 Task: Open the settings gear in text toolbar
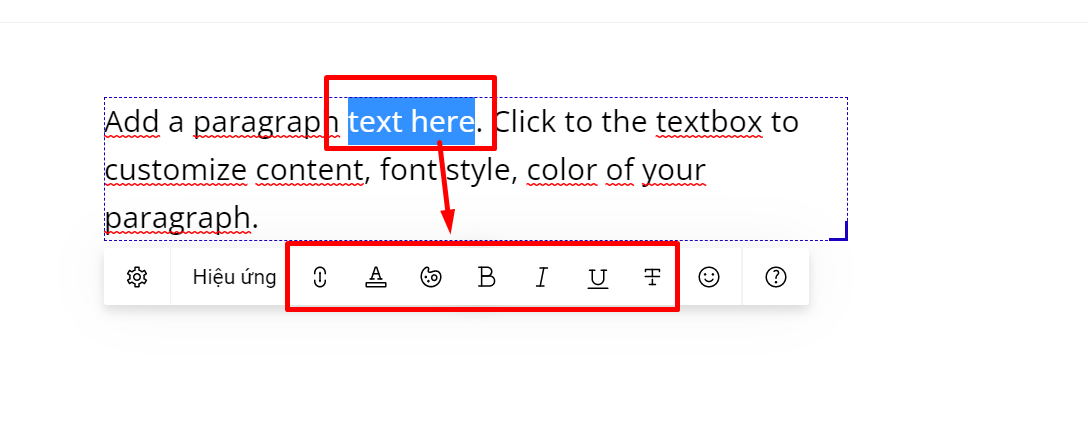pyautogui.click(x=137, y=277)
